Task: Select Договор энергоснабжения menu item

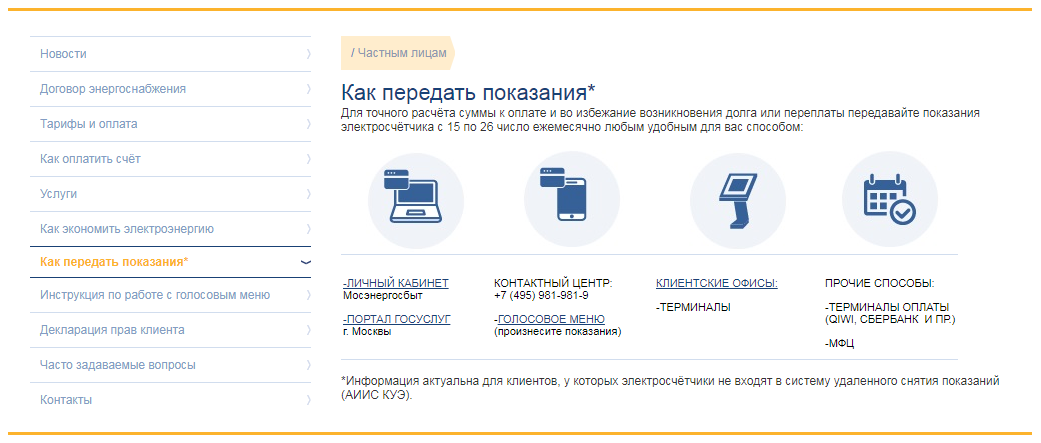Action: tap(113, 89)
